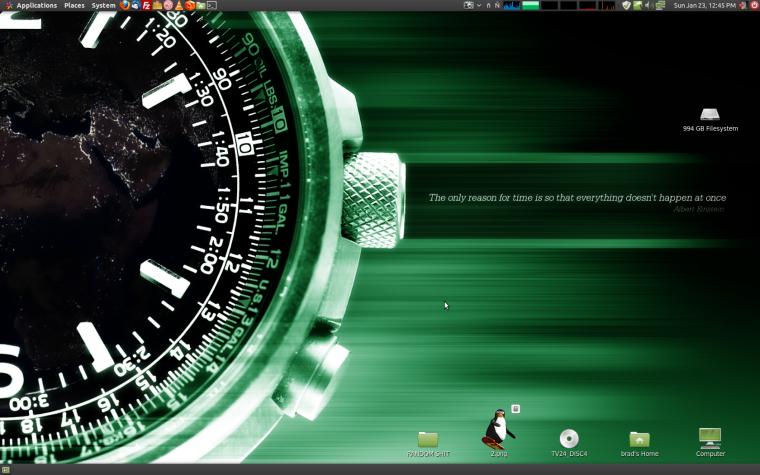Open the green memory monitor graph applet

pyautogui.click(x=531, y=5)
